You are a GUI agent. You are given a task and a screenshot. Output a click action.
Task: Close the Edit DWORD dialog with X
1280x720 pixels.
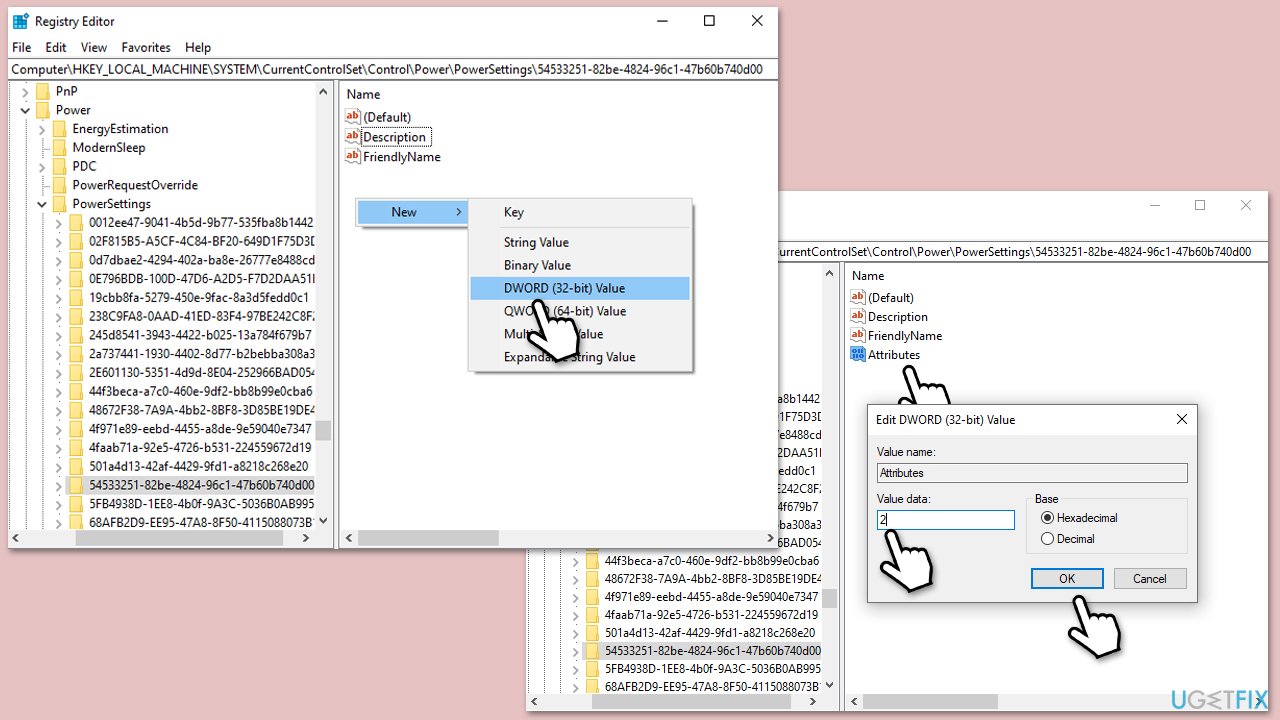pyautogui.click(x=1182, y=419)
